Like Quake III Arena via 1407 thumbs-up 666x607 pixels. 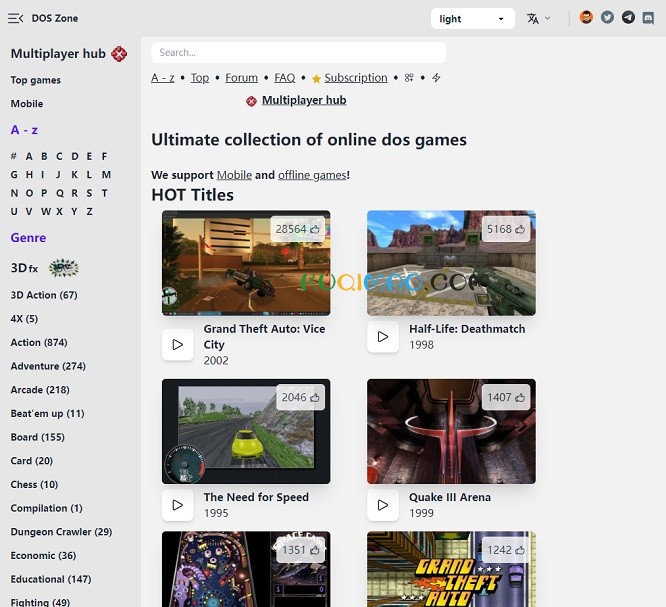505,398
